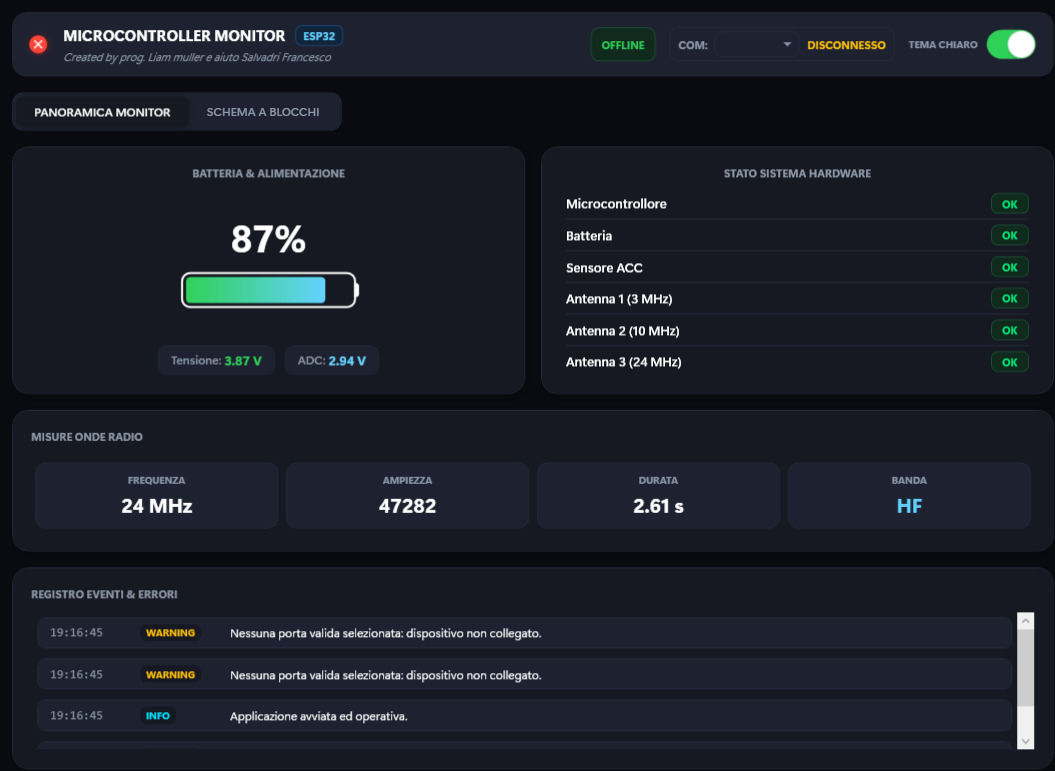Click the 'Applicazione avviata ed operativa.' log message
Viewport: 1055px width, 771px height.
[x=319, y=717]
